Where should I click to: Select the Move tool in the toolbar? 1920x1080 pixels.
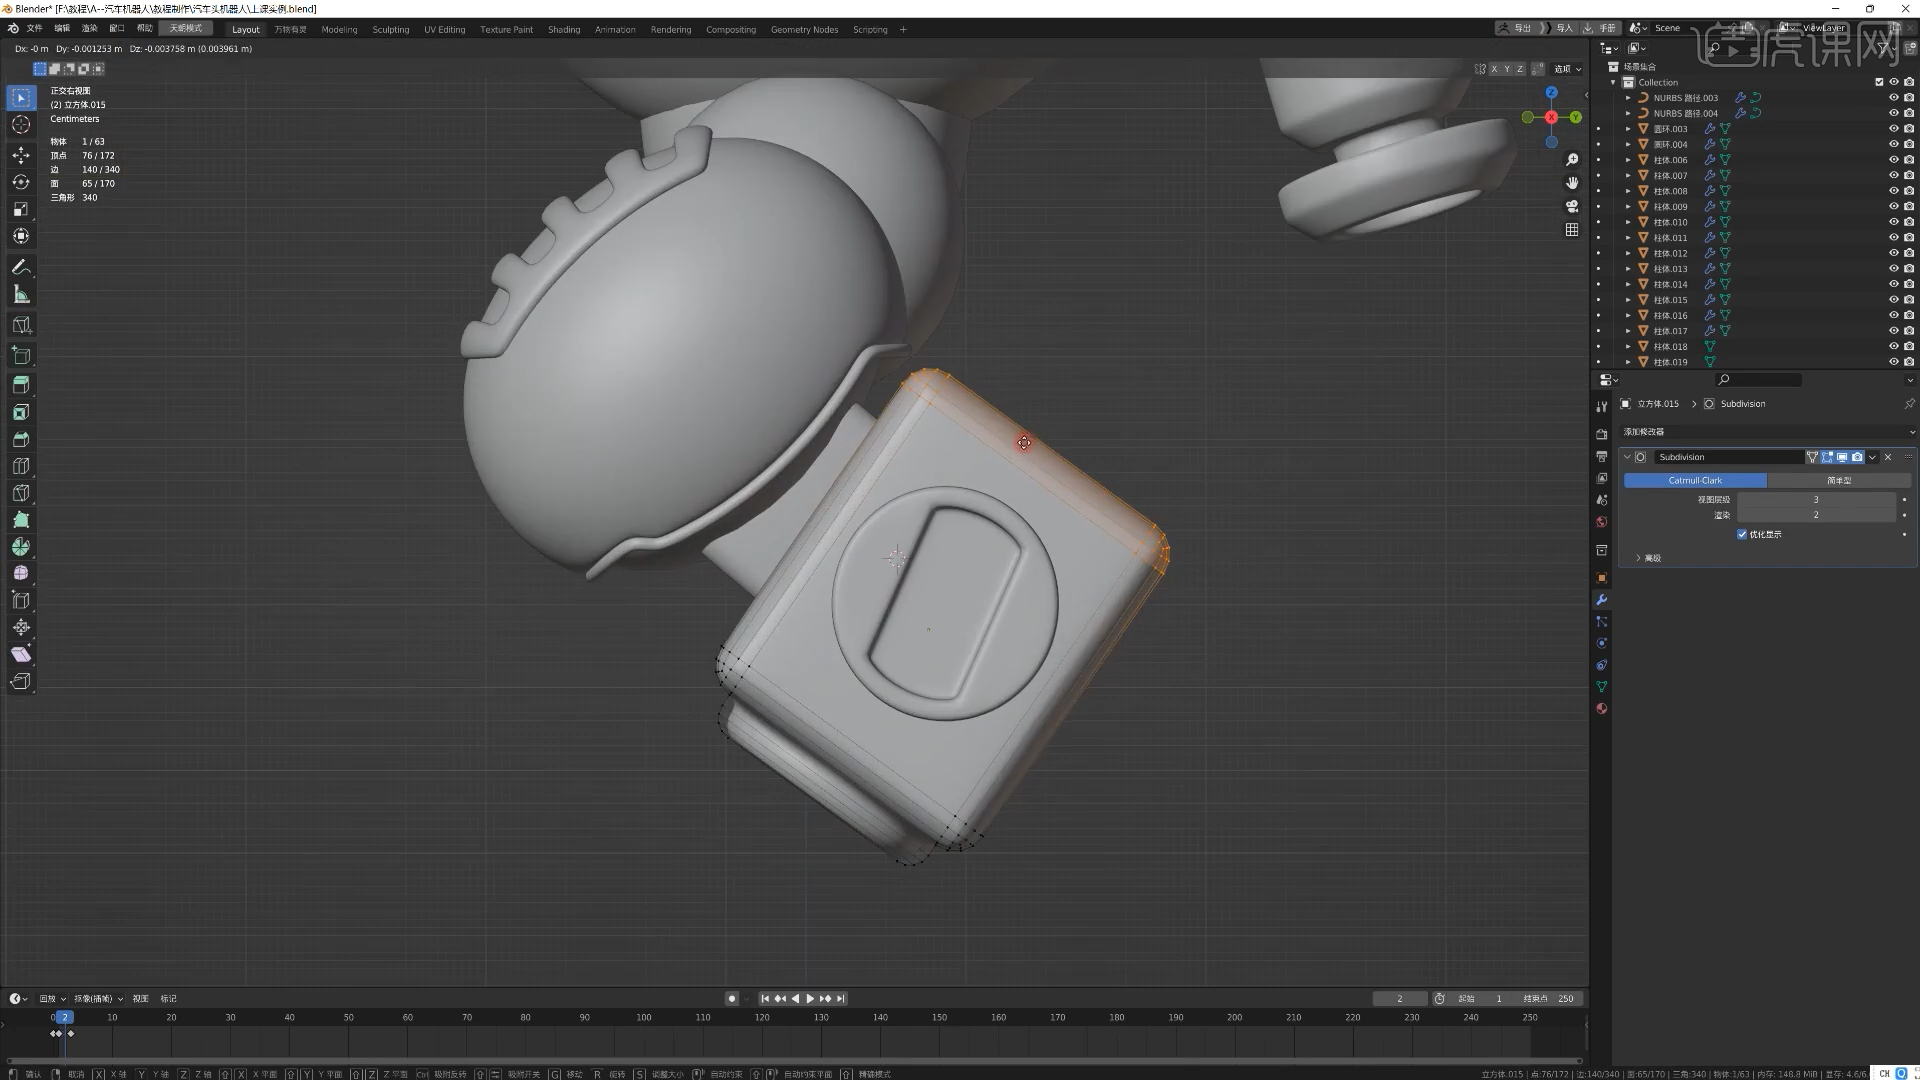(x=21, y=155)
